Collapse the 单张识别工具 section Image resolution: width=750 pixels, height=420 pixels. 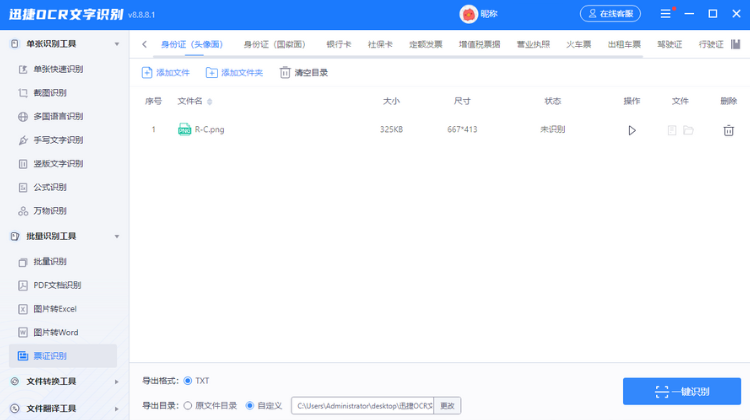click(117, 45)
